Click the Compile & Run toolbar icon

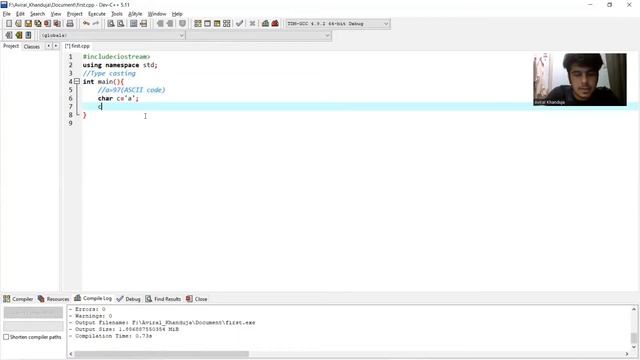217,24
